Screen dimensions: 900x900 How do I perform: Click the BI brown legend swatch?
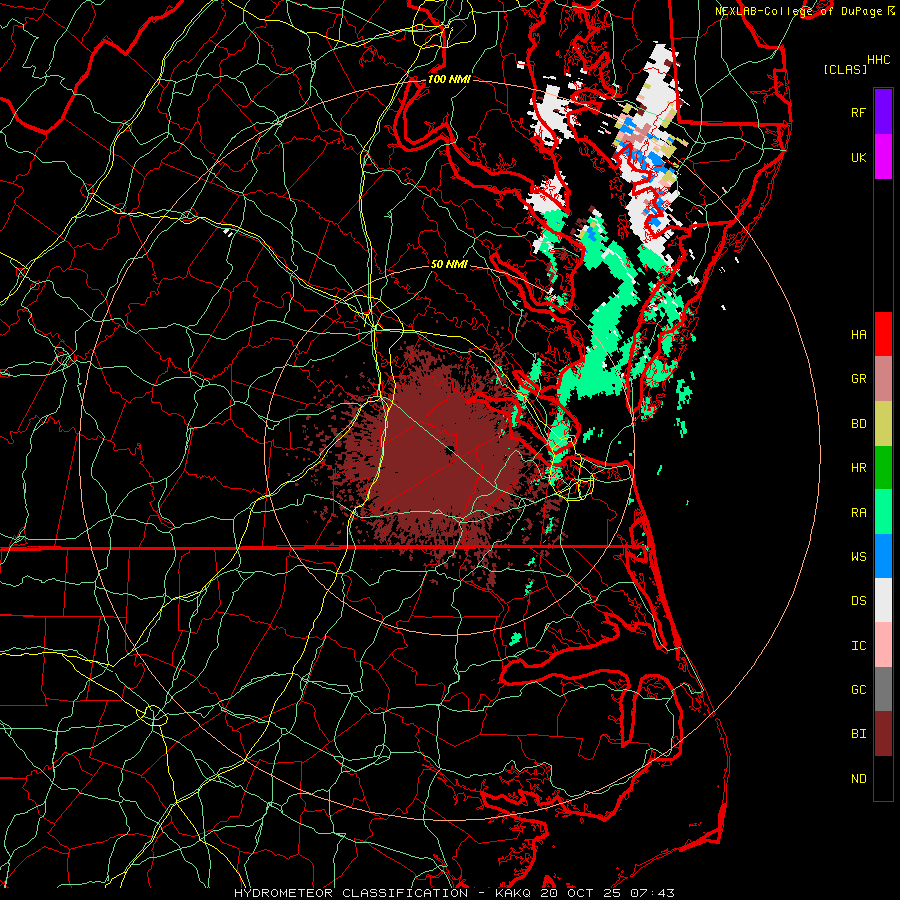[x=883, y=734]
